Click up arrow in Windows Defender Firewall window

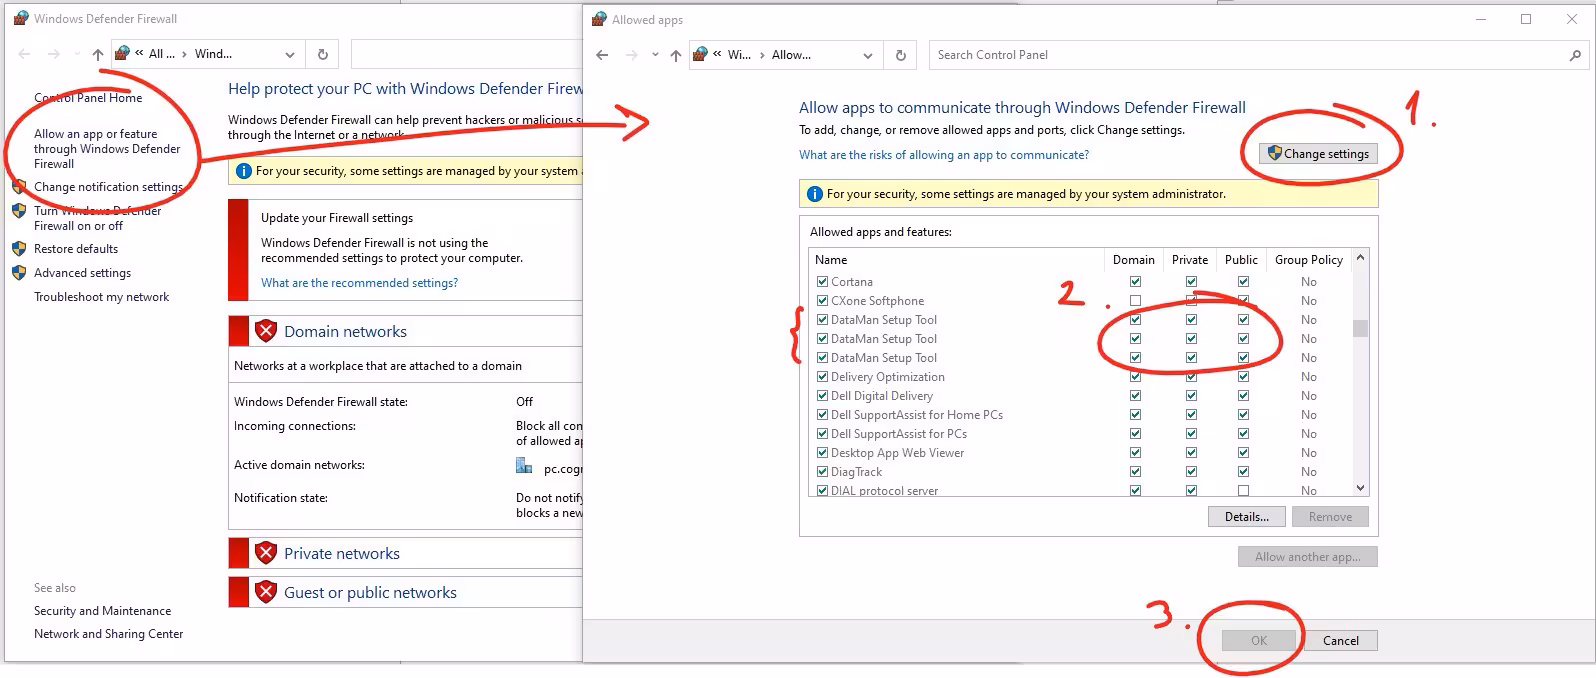tap(97, 54)
